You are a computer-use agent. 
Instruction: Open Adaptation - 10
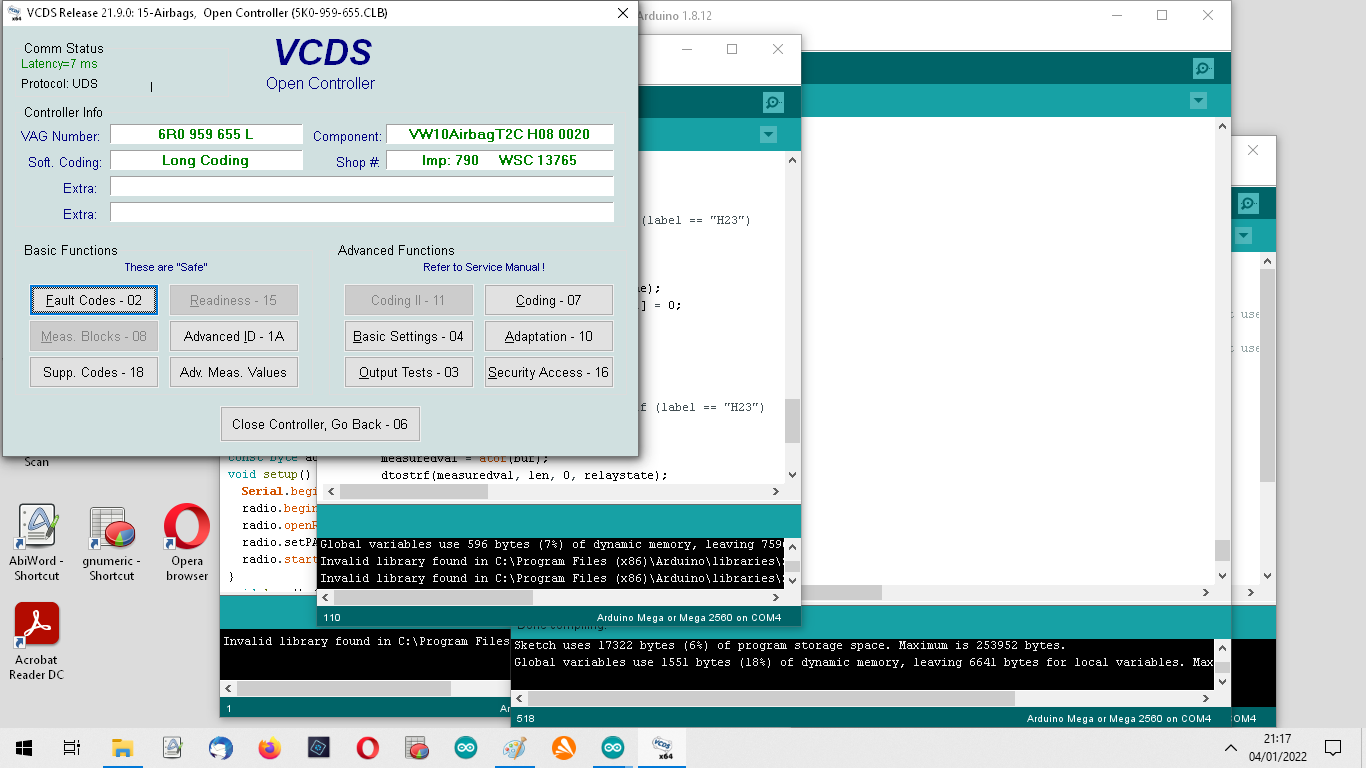(549, 336)
